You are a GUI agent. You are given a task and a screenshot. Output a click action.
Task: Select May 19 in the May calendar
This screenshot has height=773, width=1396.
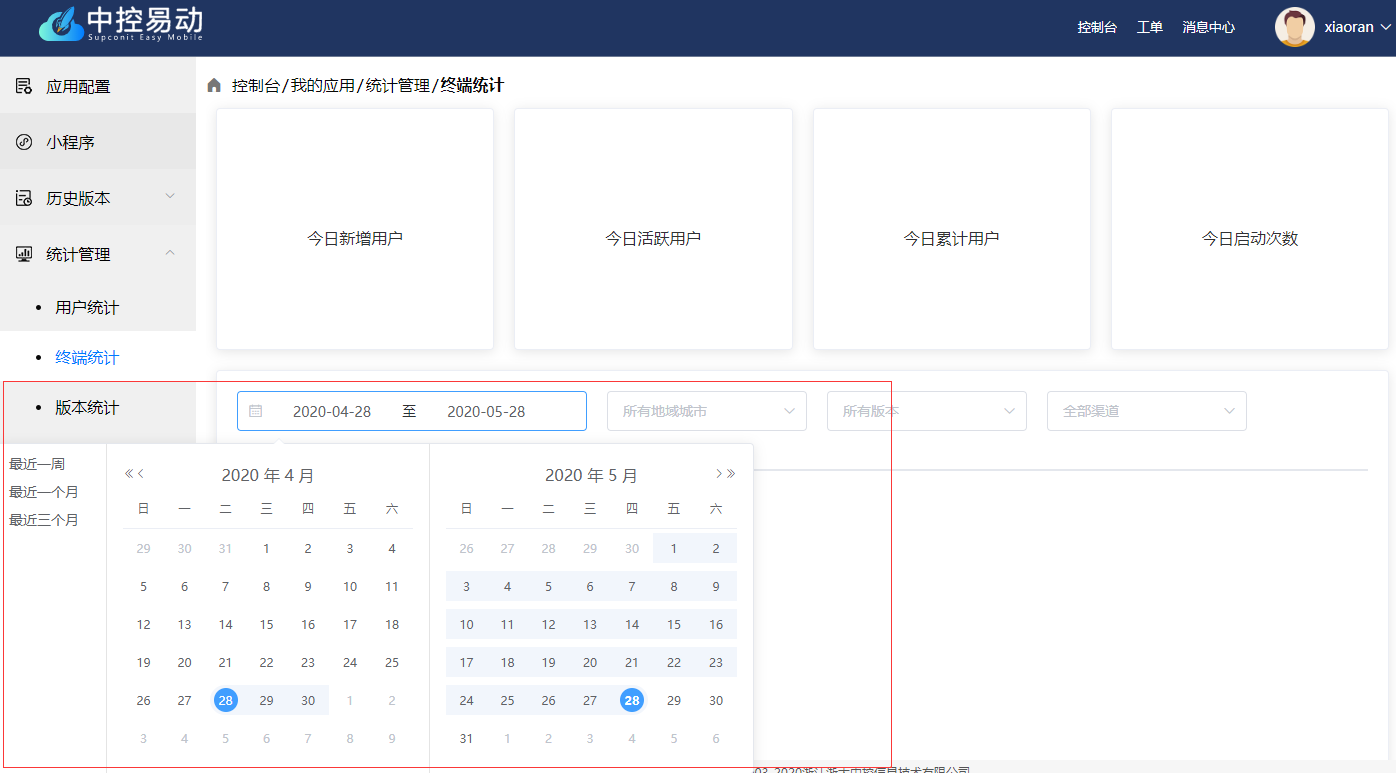point(549,663)
